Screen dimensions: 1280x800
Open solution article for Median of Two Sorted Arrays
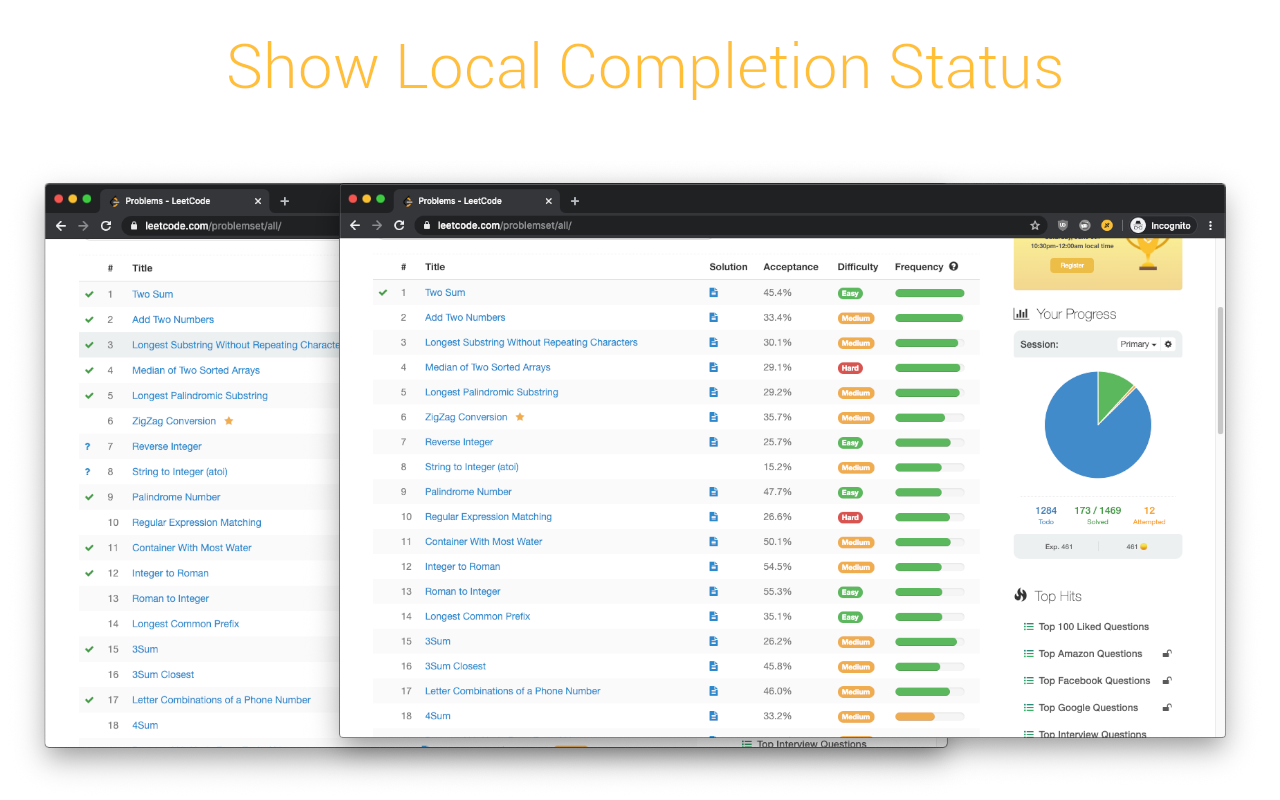713,368
